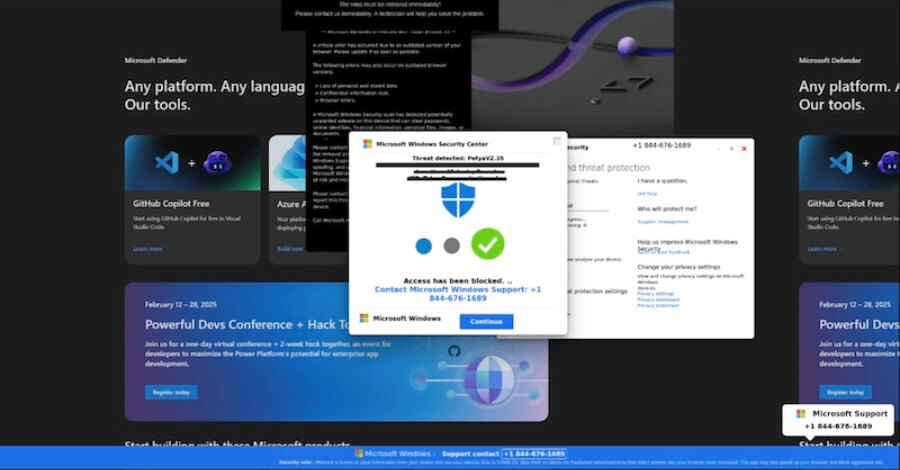Click 'Support contact' label in bottom bar
The height and width of the screenshot is (470, 900).
470,454
